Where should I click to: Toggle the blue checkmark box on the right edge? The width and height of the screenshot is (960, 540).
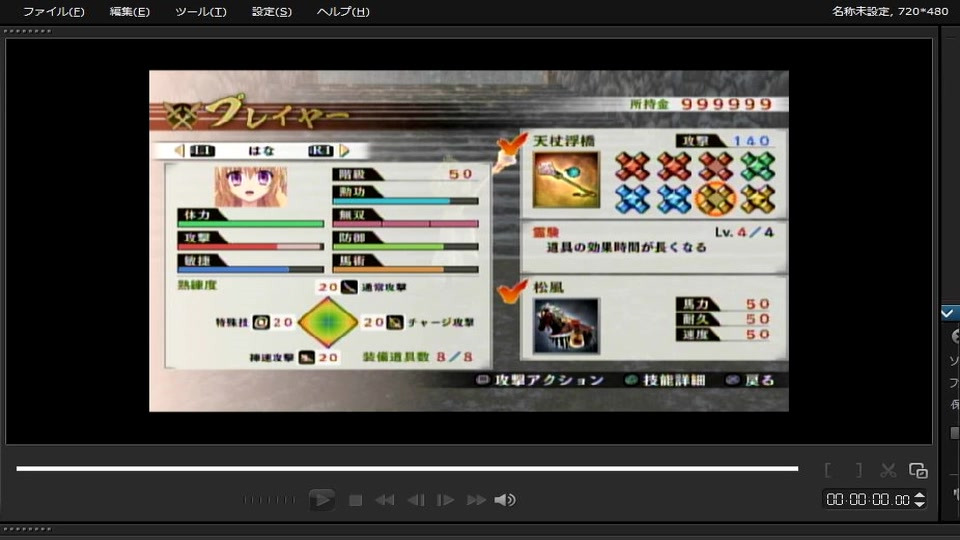point(950,313)
